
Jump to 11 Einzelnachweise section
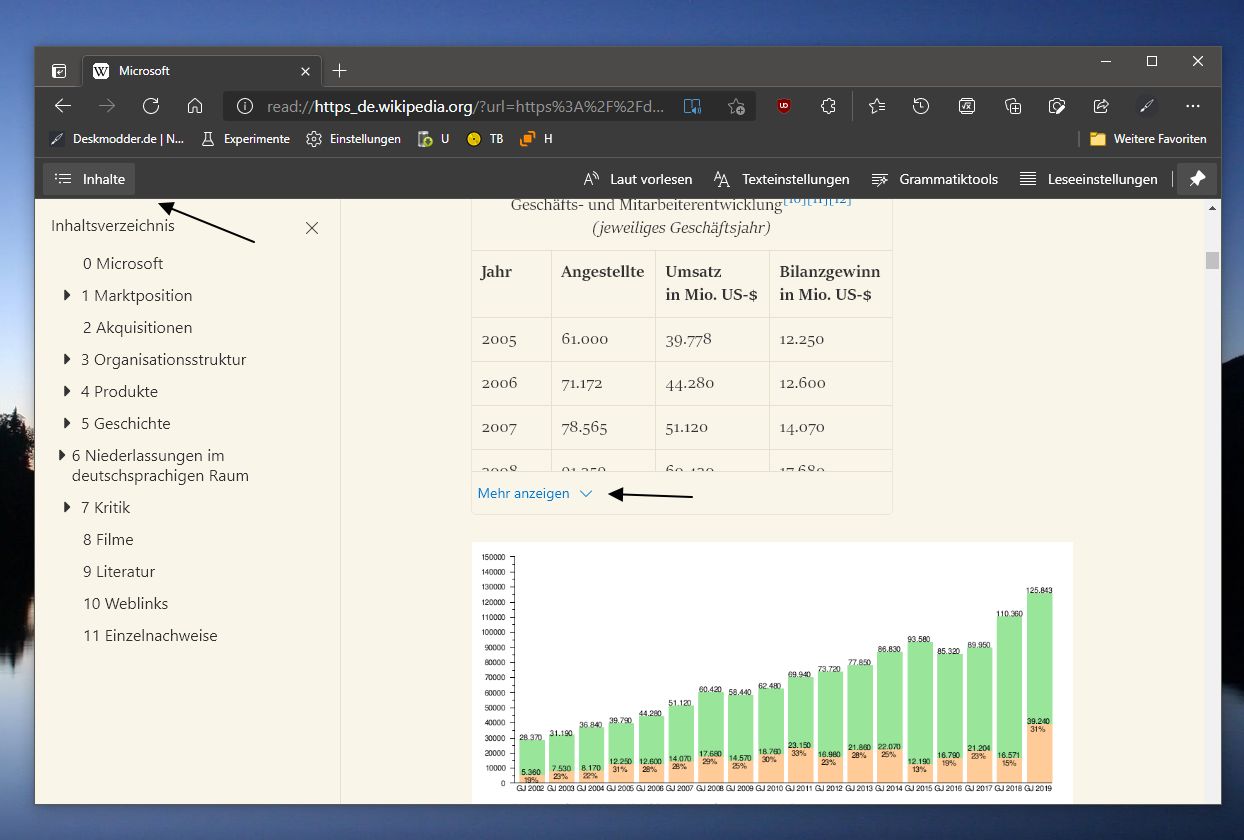(150, 636)
